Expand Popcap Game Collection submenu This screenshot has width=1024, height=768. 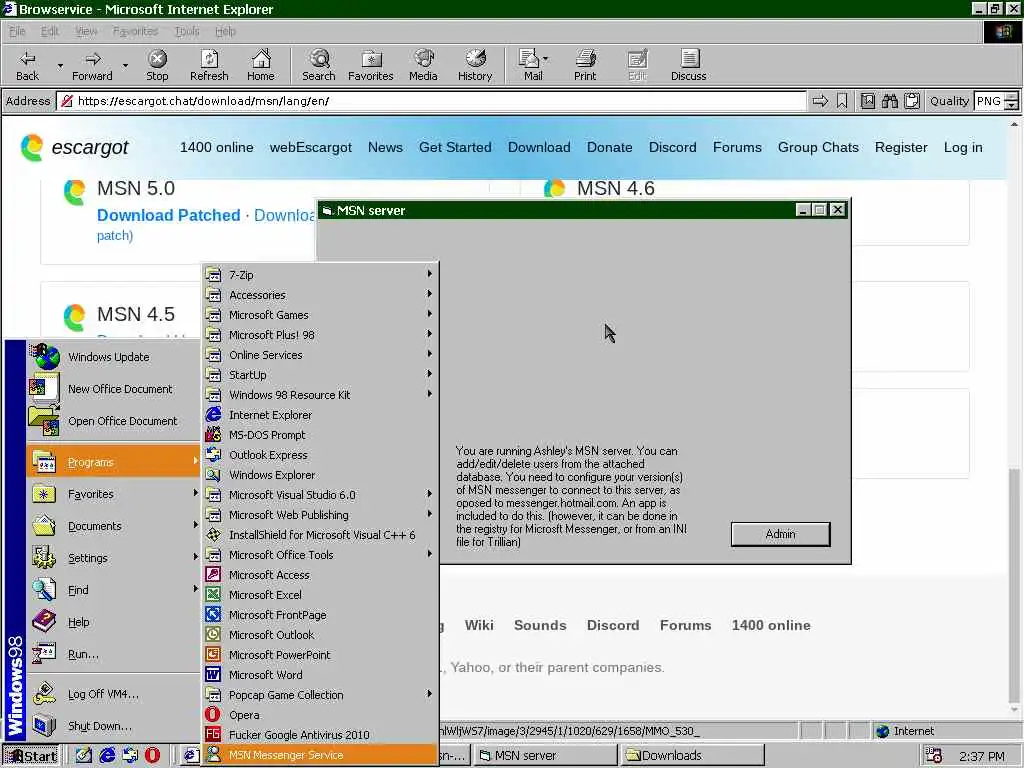(x=320, y=695)
